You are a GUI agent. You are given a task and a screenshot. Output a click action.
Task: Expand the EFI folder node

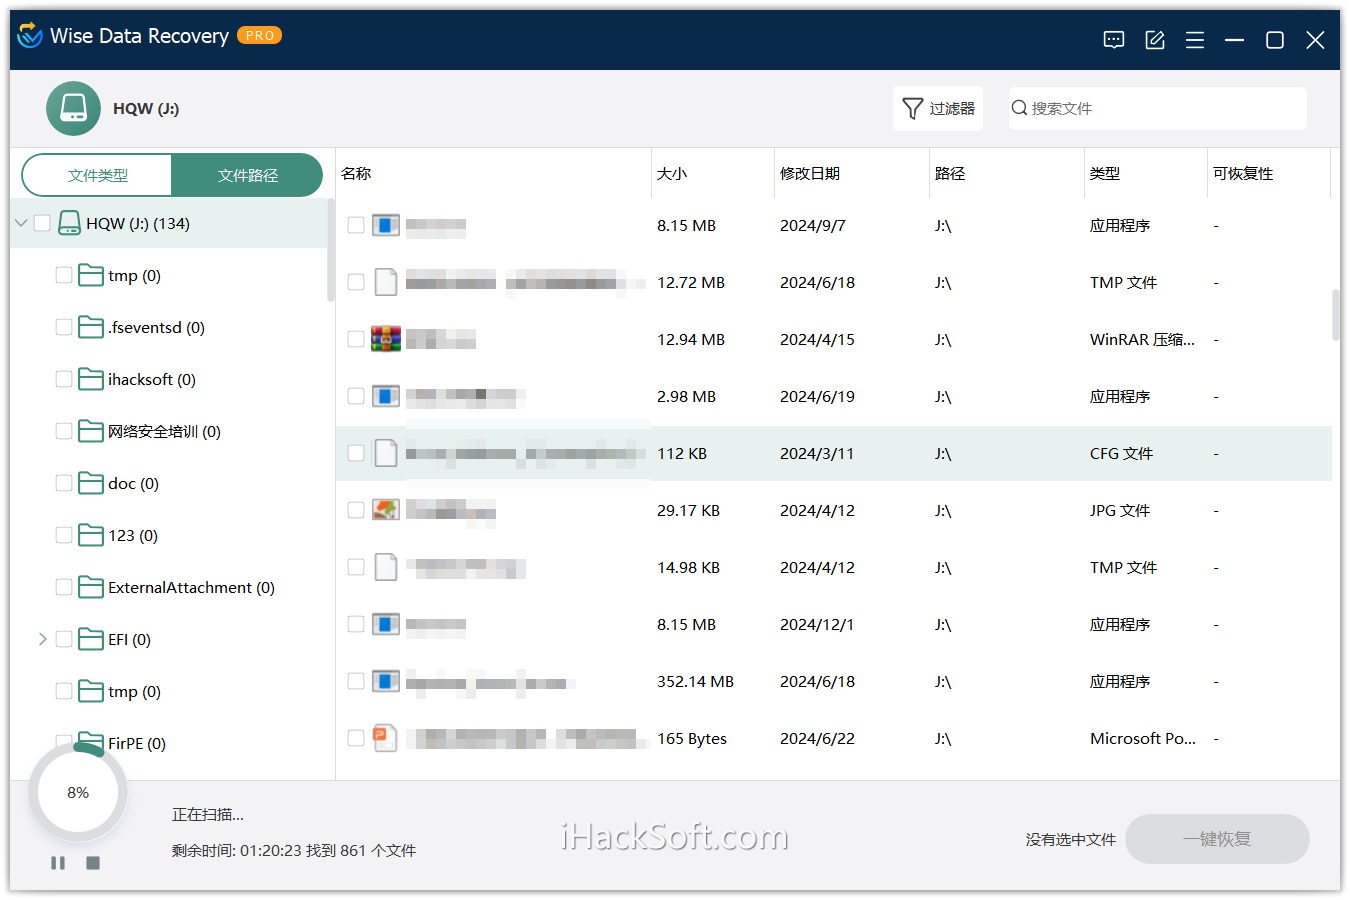42,639
